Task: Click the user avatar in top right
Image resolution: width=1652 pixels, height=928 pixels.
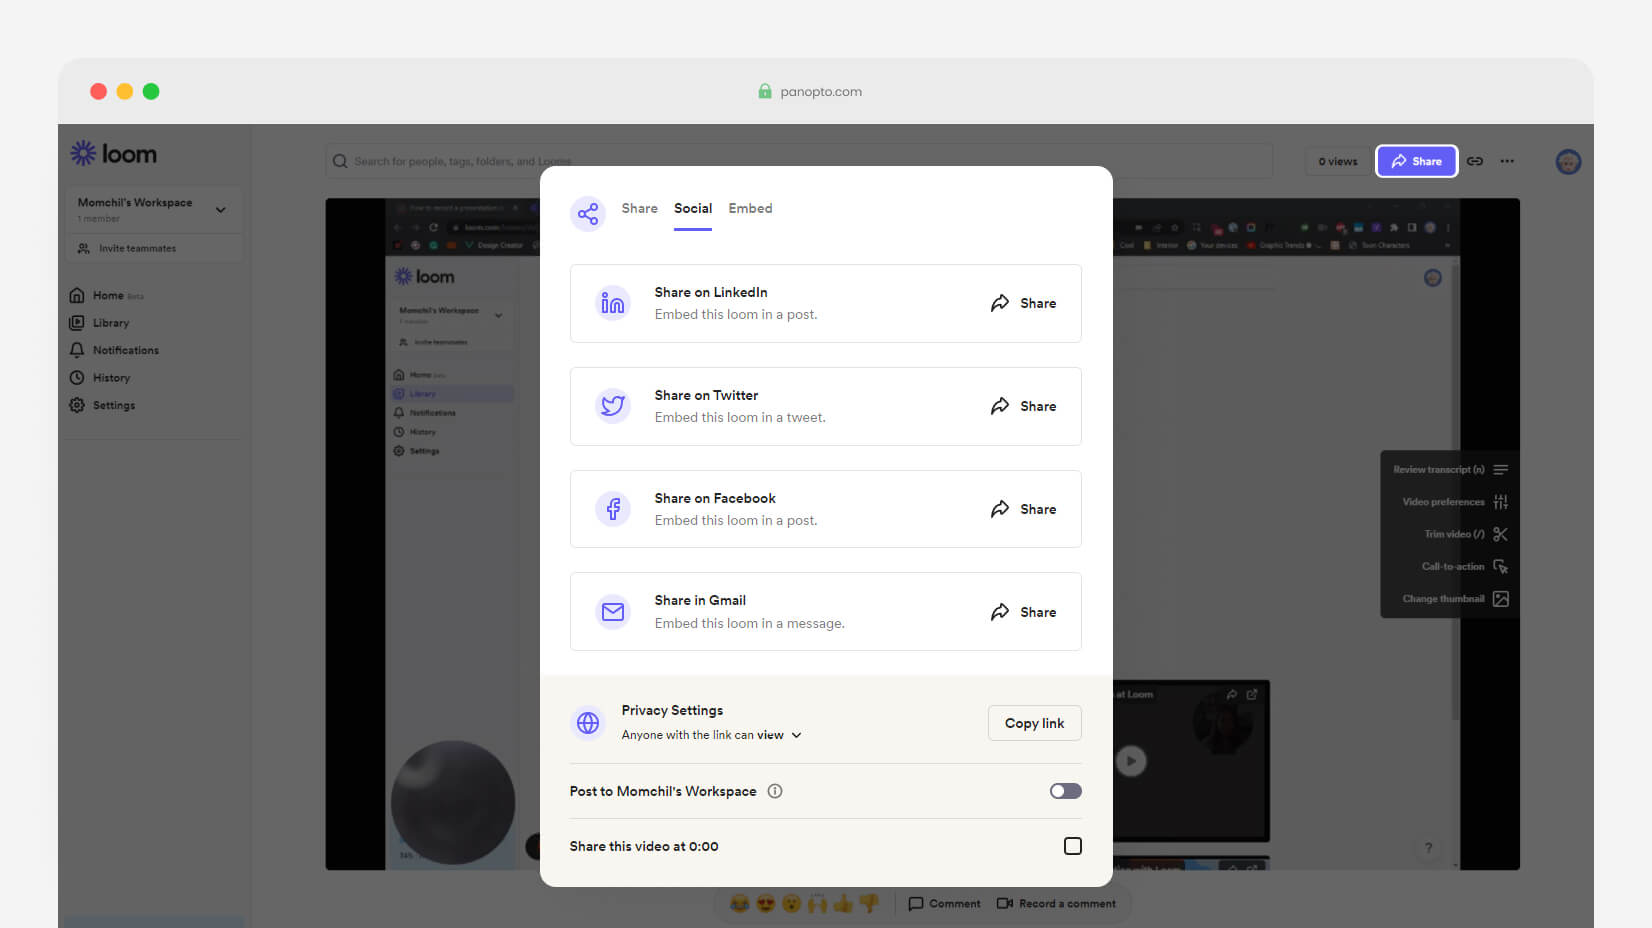Action: tap(1568, 161)
